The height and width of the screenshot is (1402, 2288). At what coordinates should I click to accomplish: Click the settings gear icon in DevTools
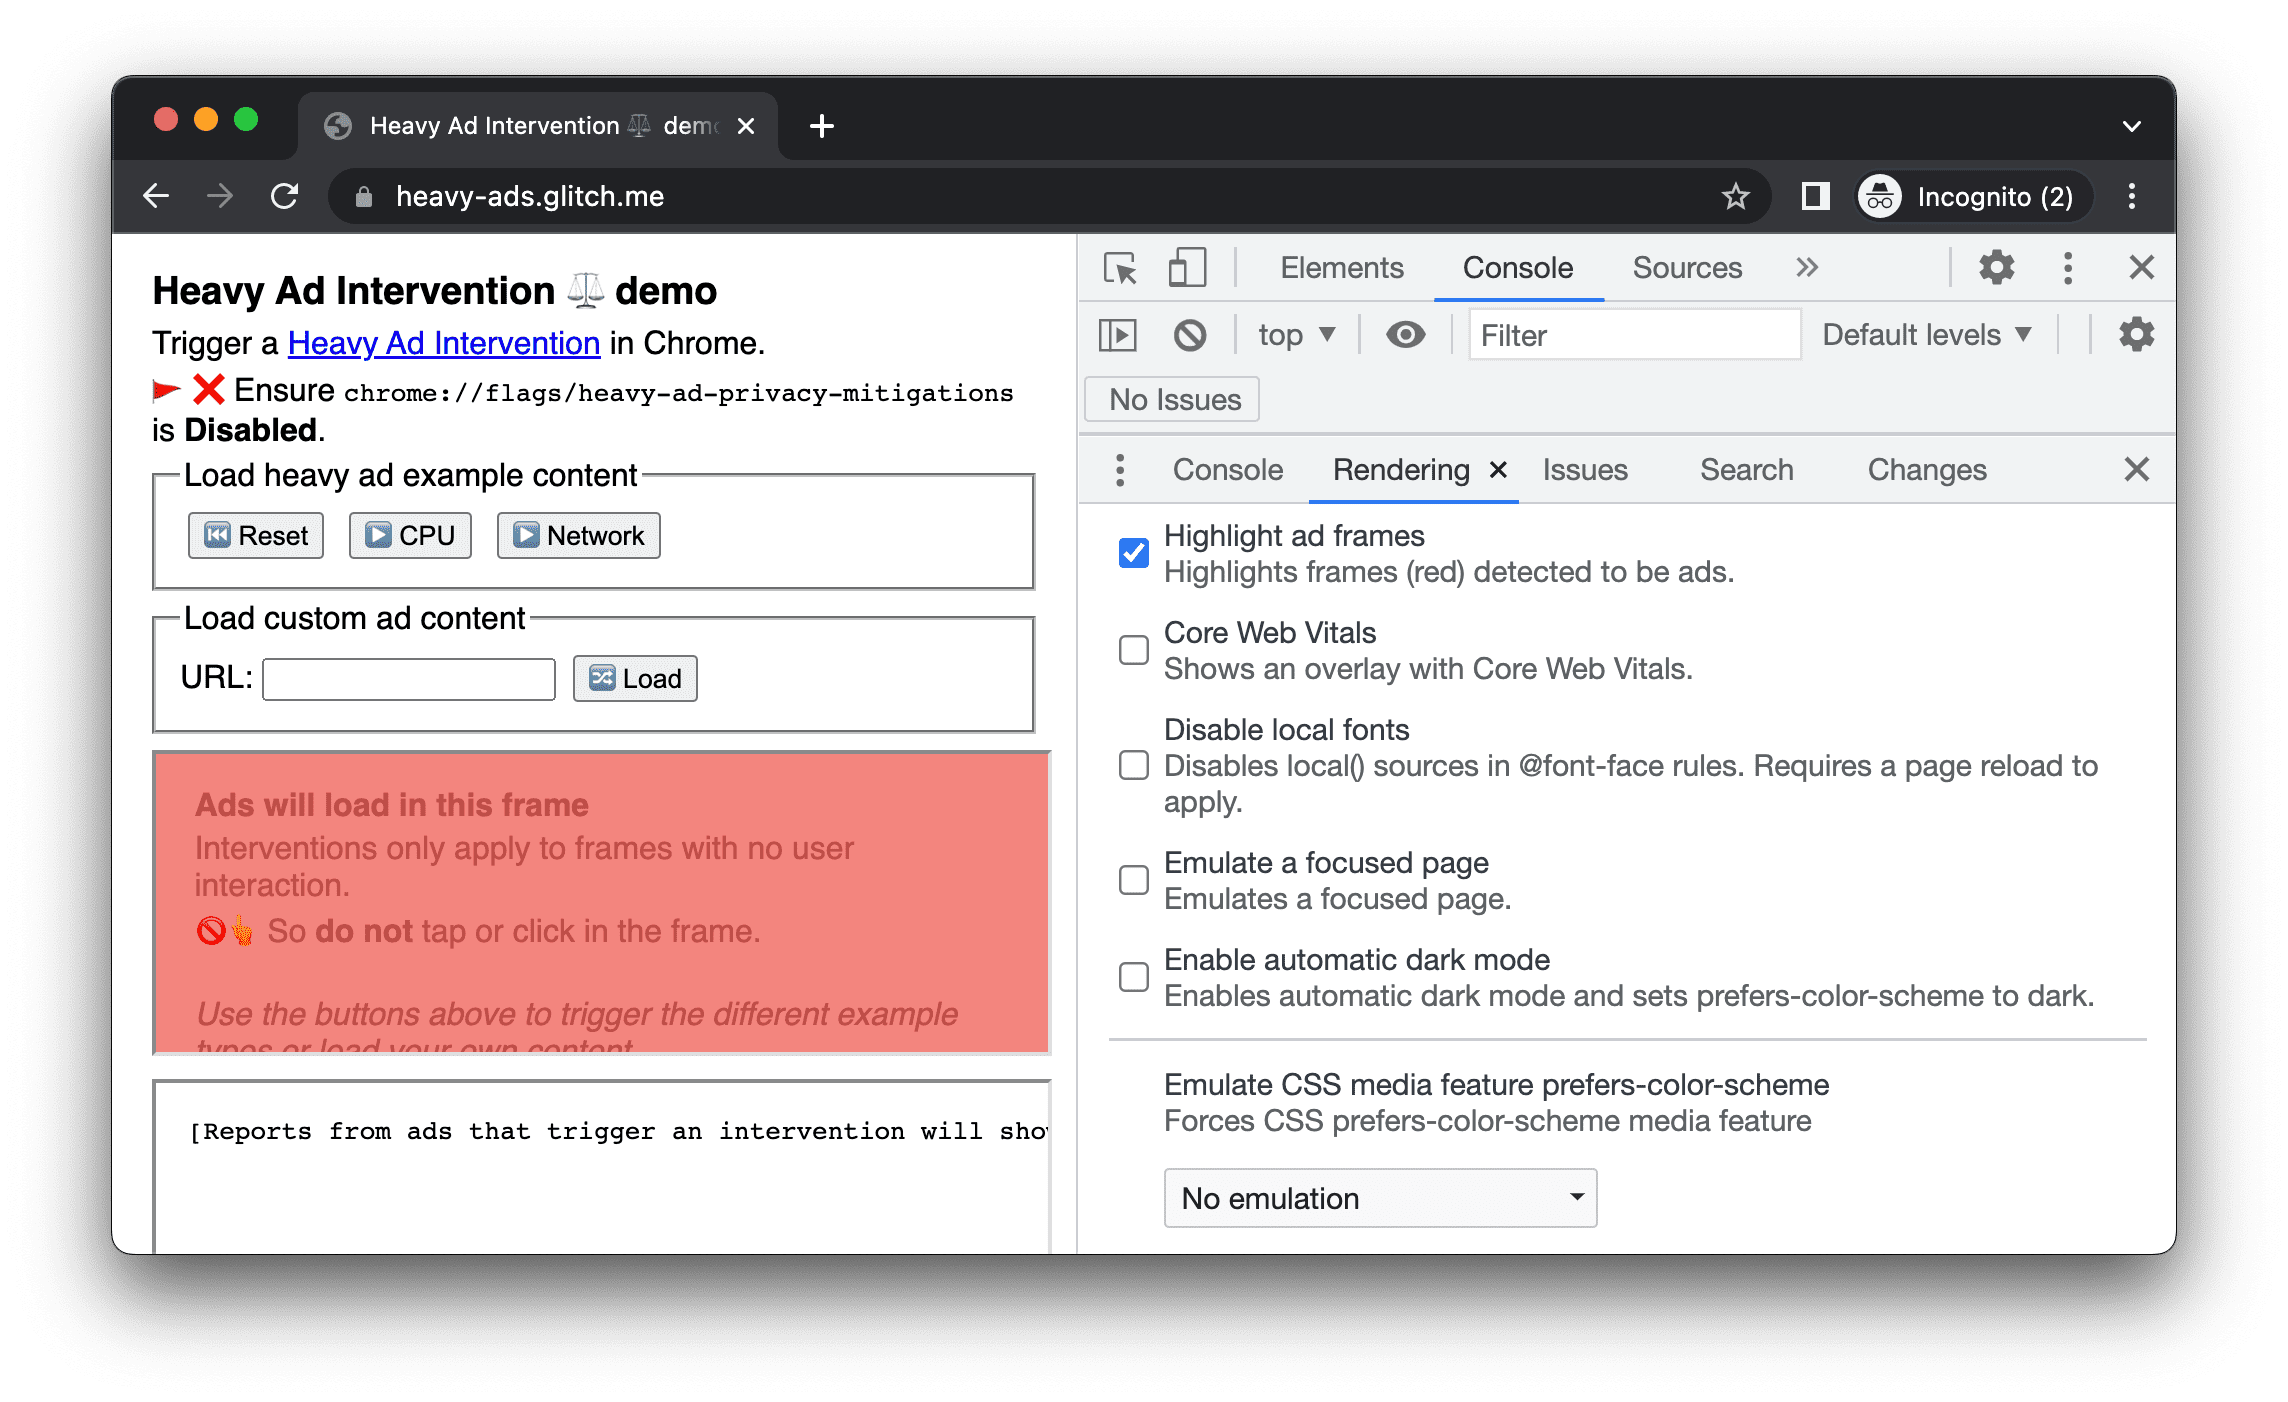tap(2002, 268)
